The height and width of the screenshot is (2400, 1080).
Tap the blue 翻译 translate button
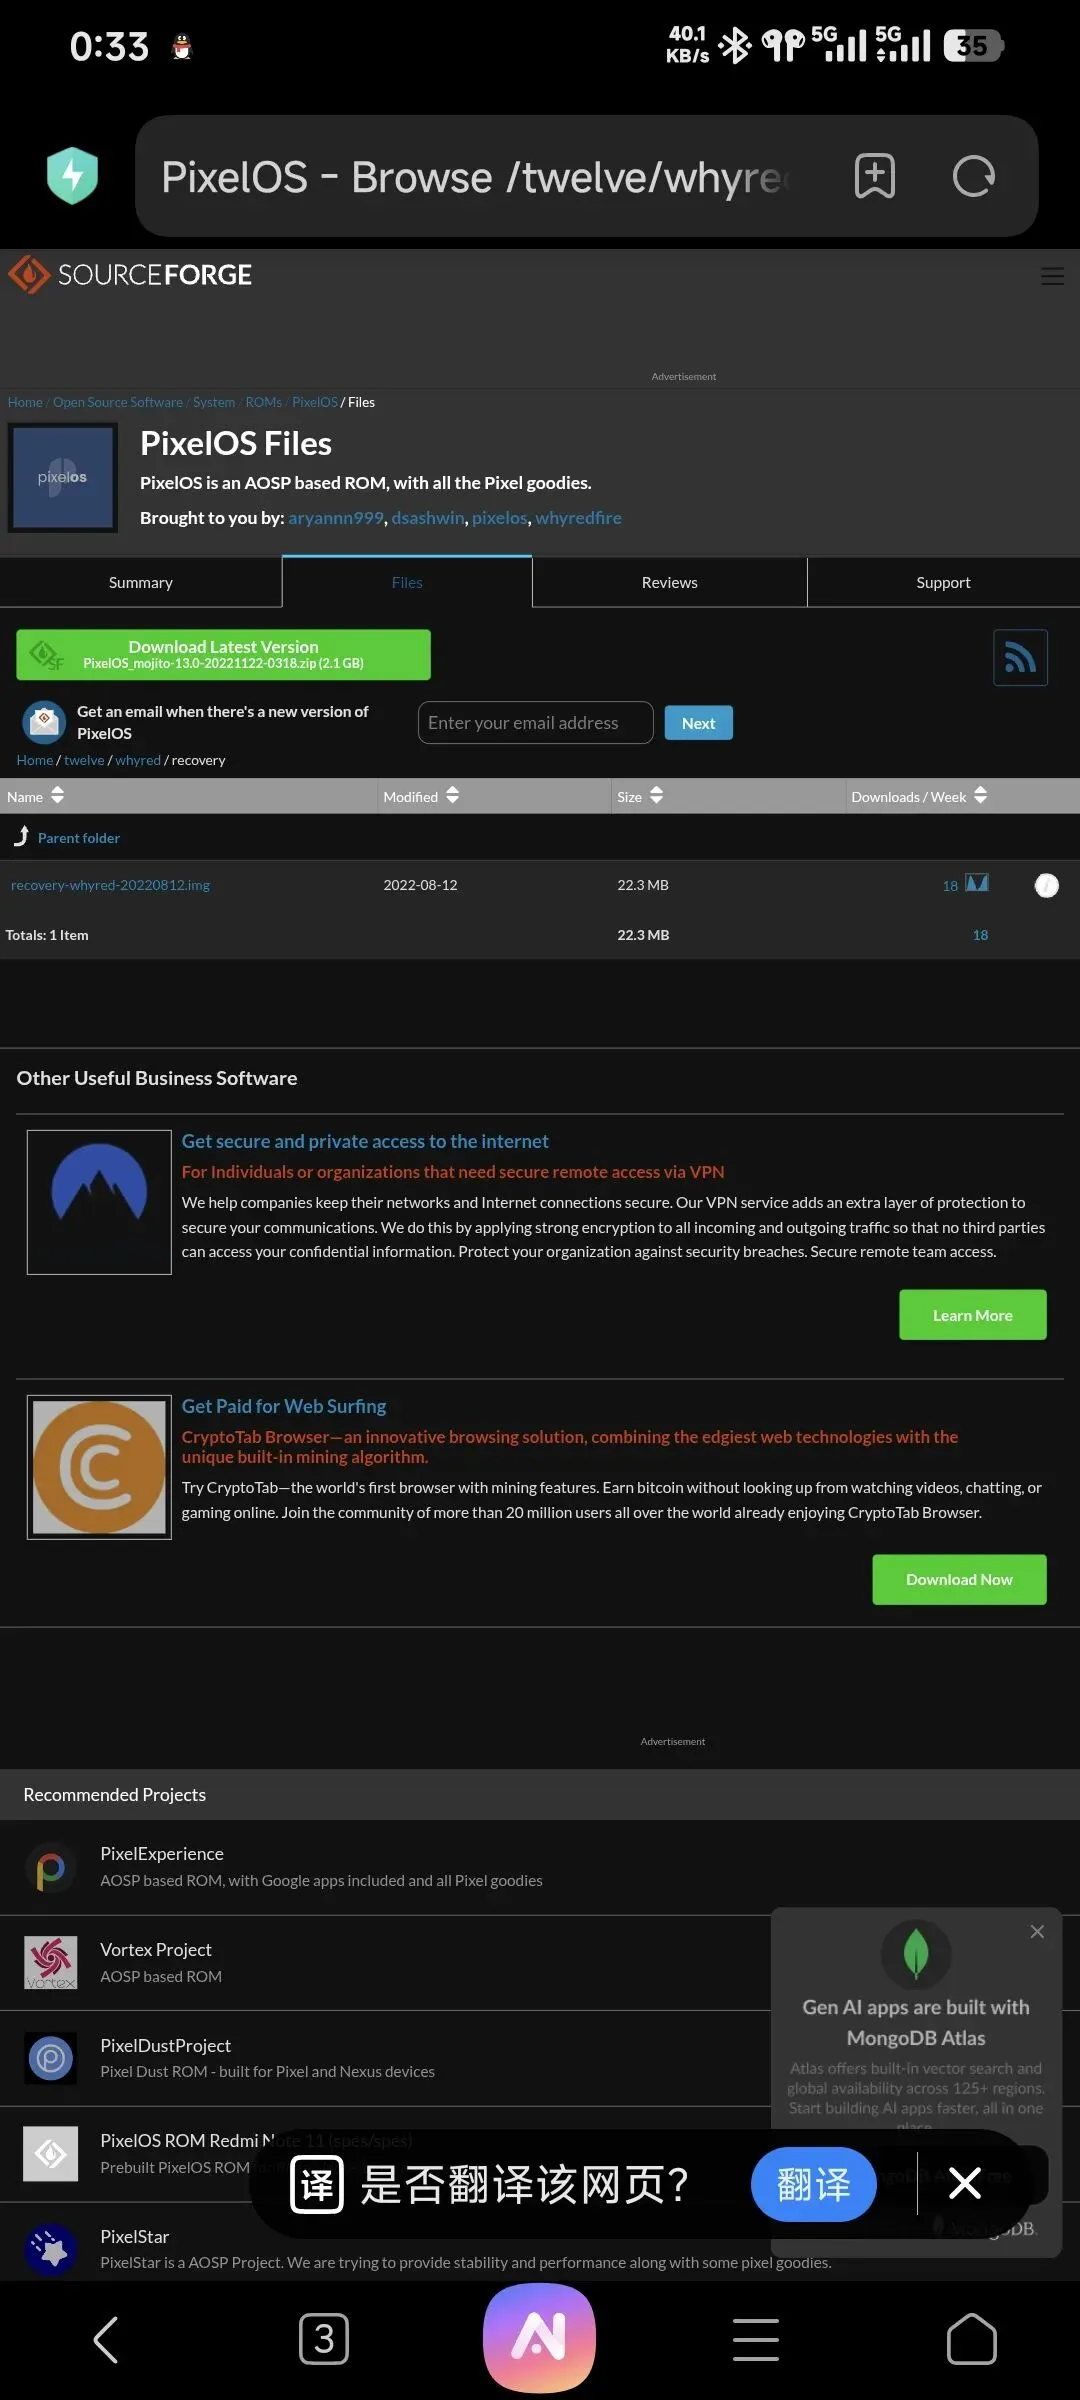tap(814, 2184)
